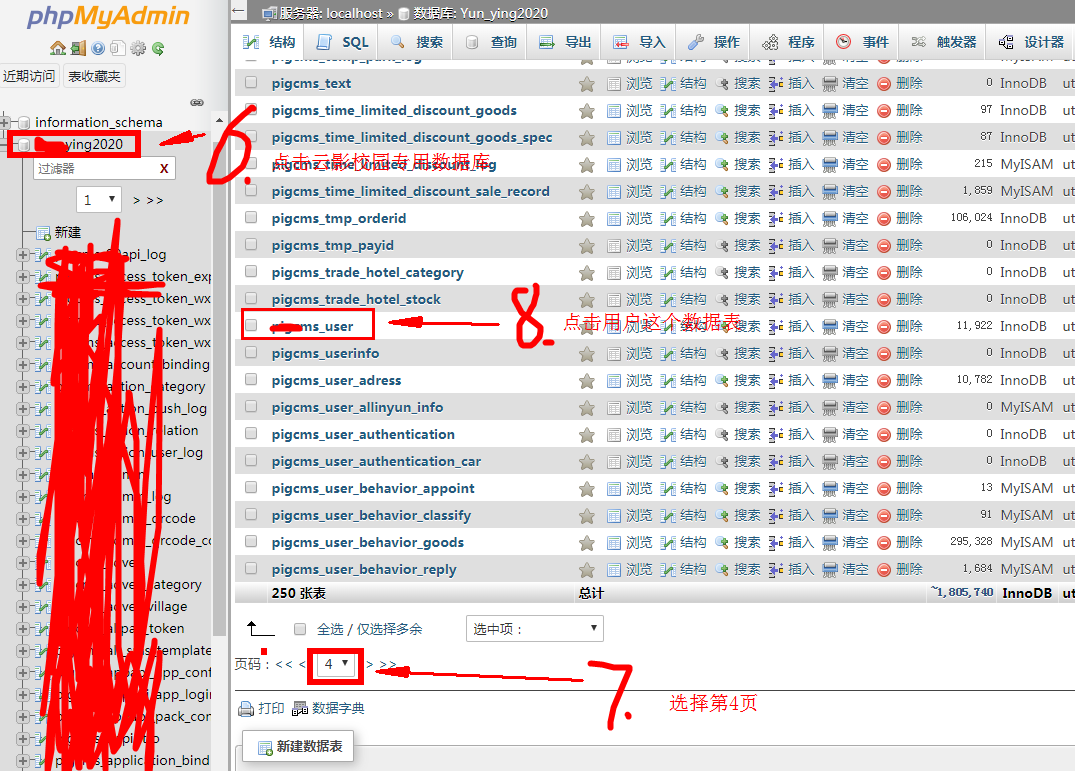Switch to the 结构 tab
Viewport: 1075px width, 771px height.
coord(269,42)
